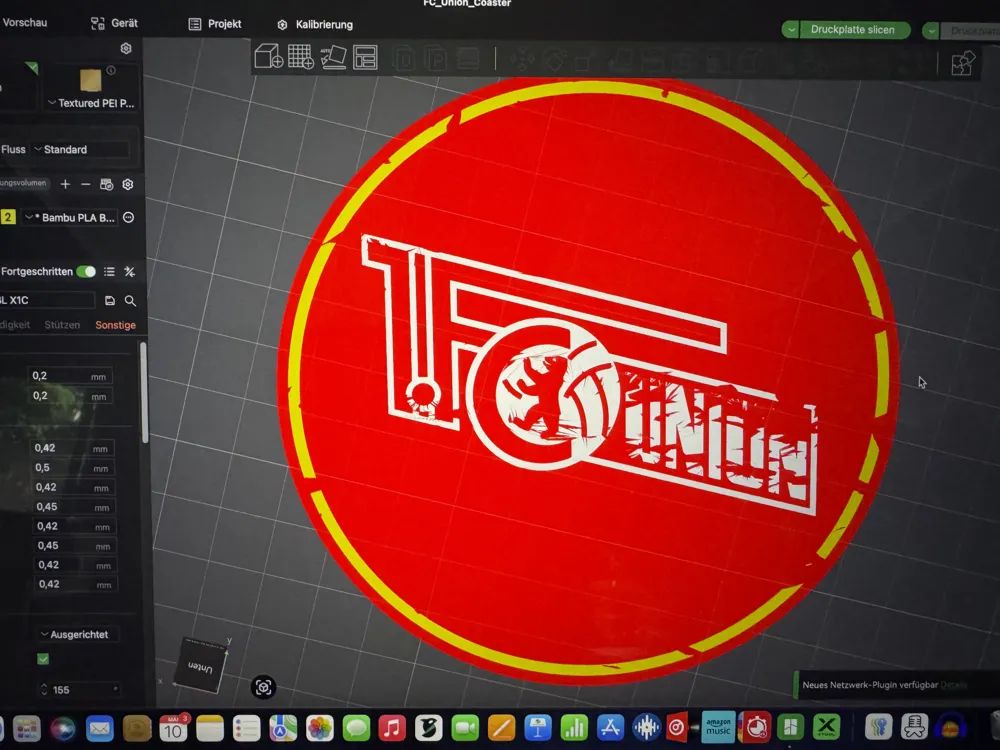Open the X1C process preset dropdown

tap(47, 300)
